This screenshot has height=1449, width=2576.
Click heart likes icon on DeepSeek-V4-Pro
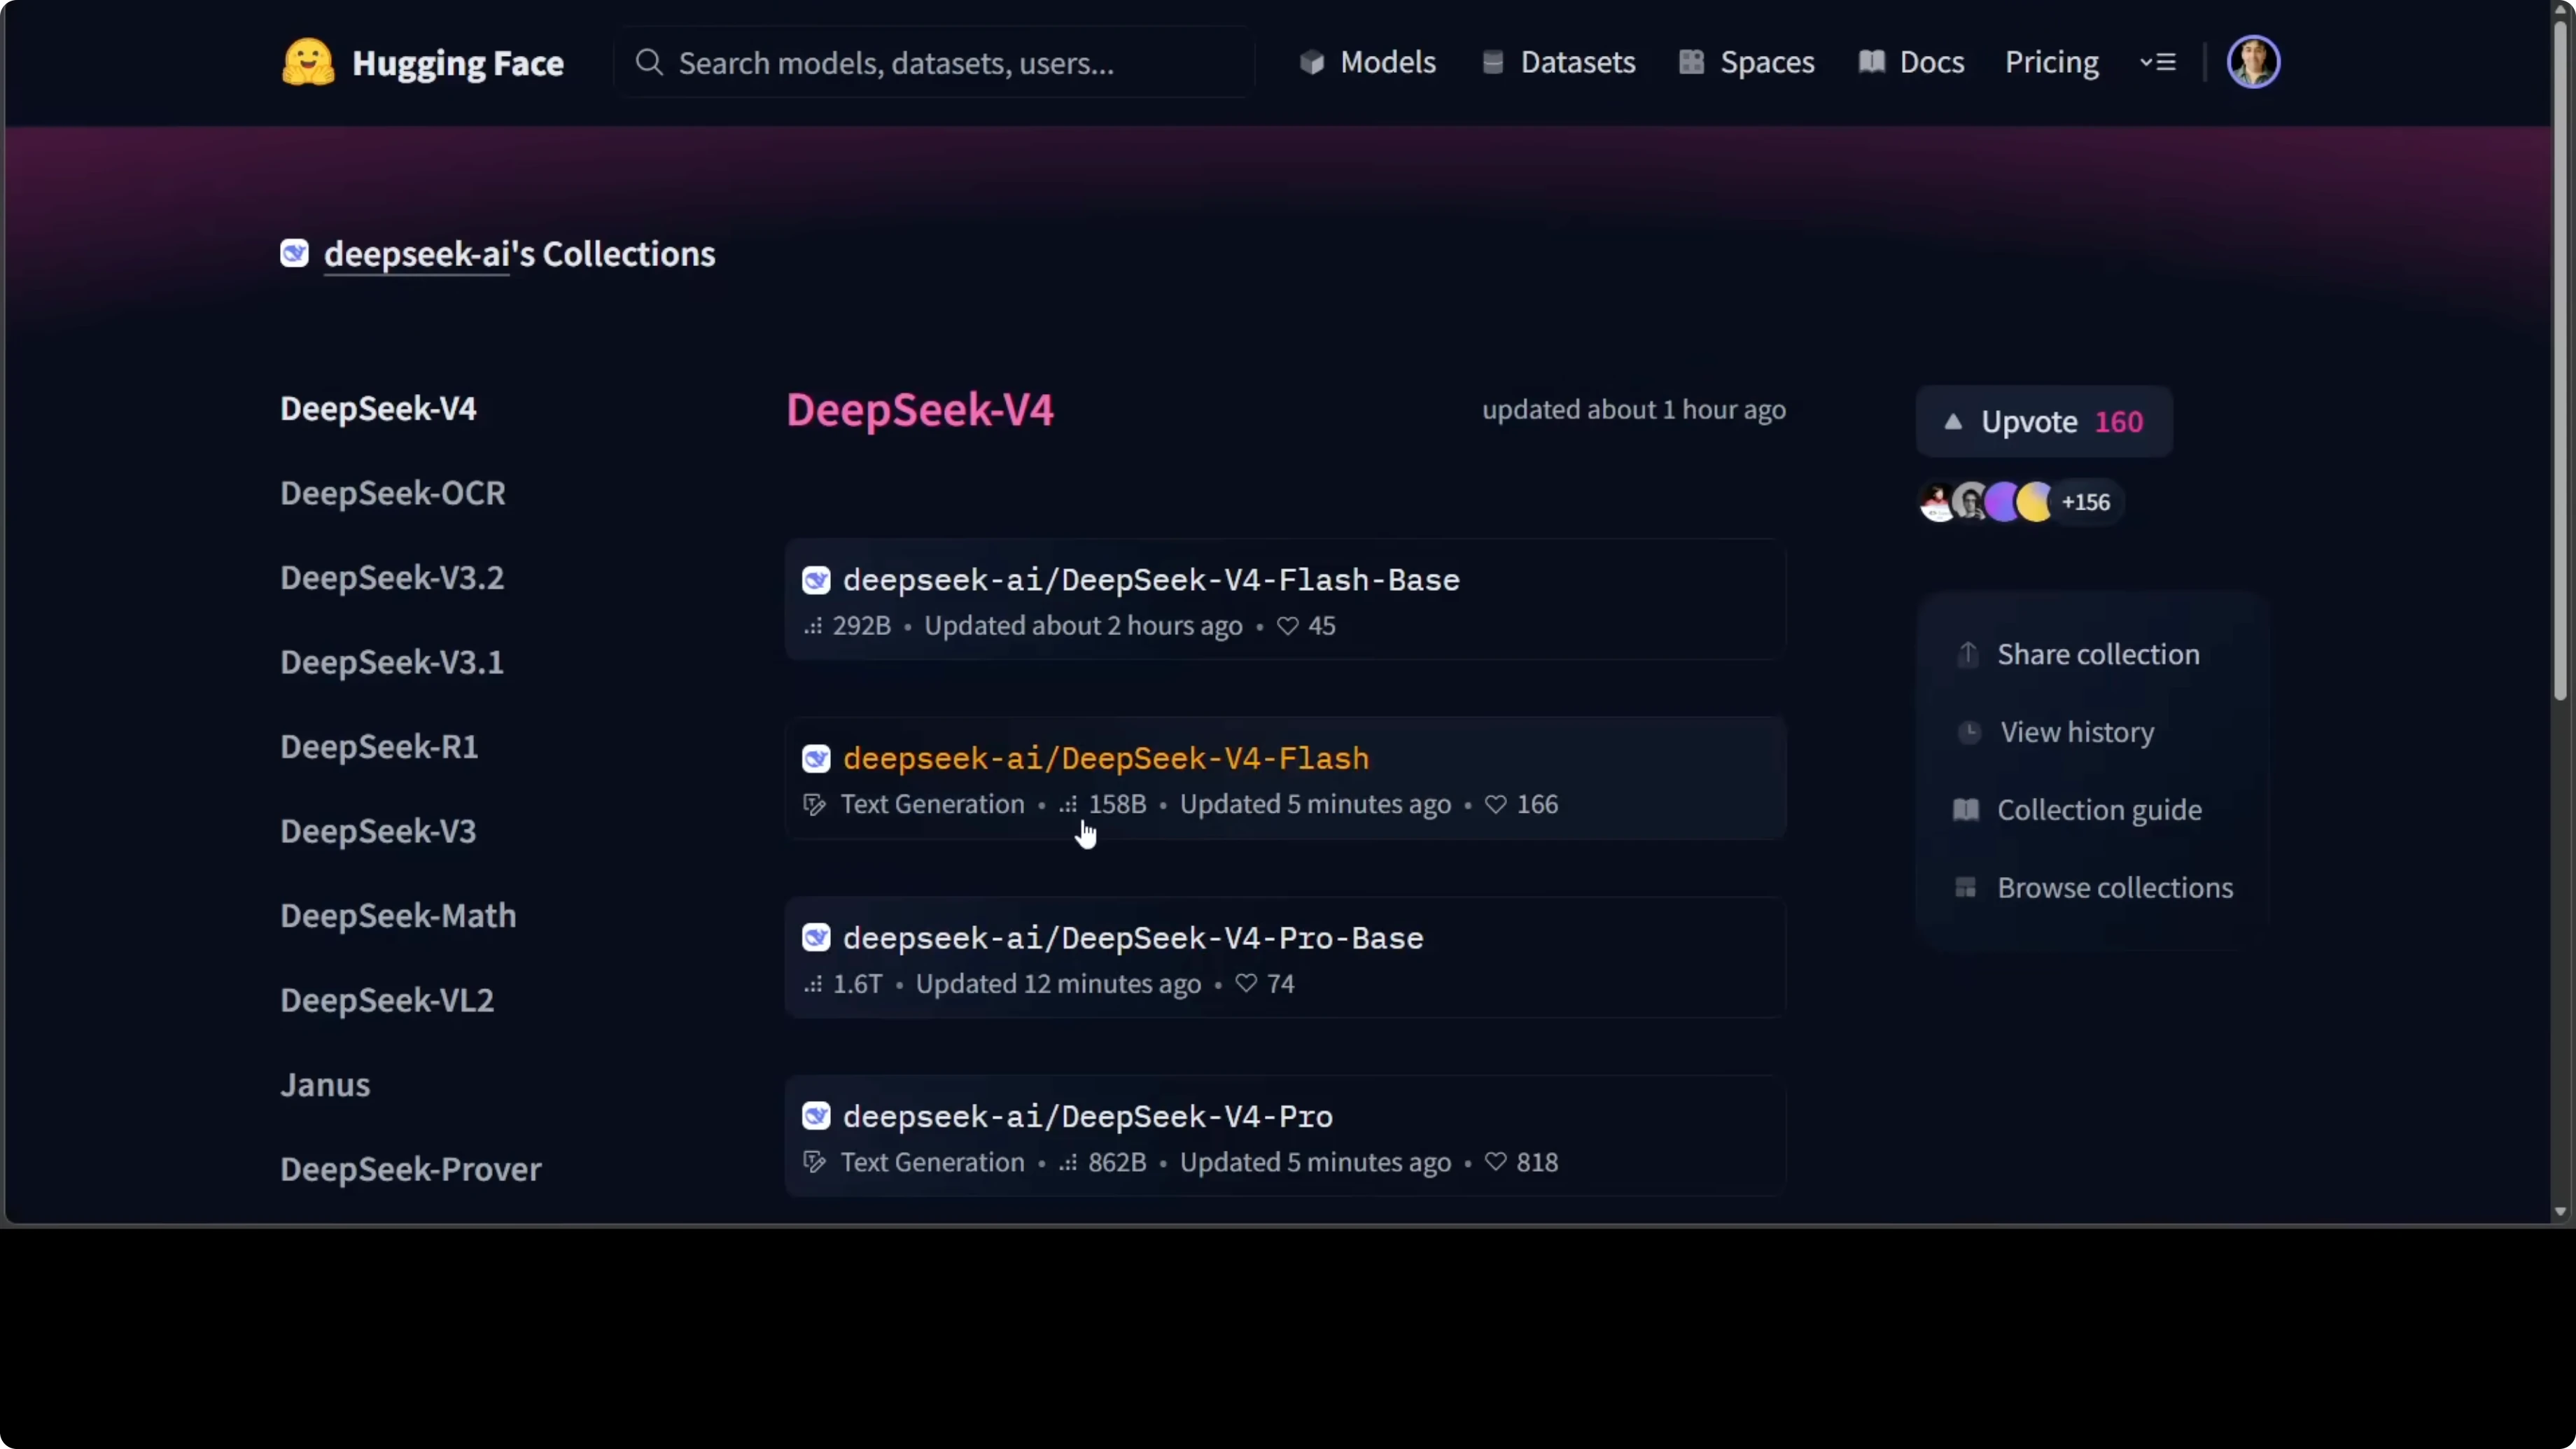[1495, 1162]
